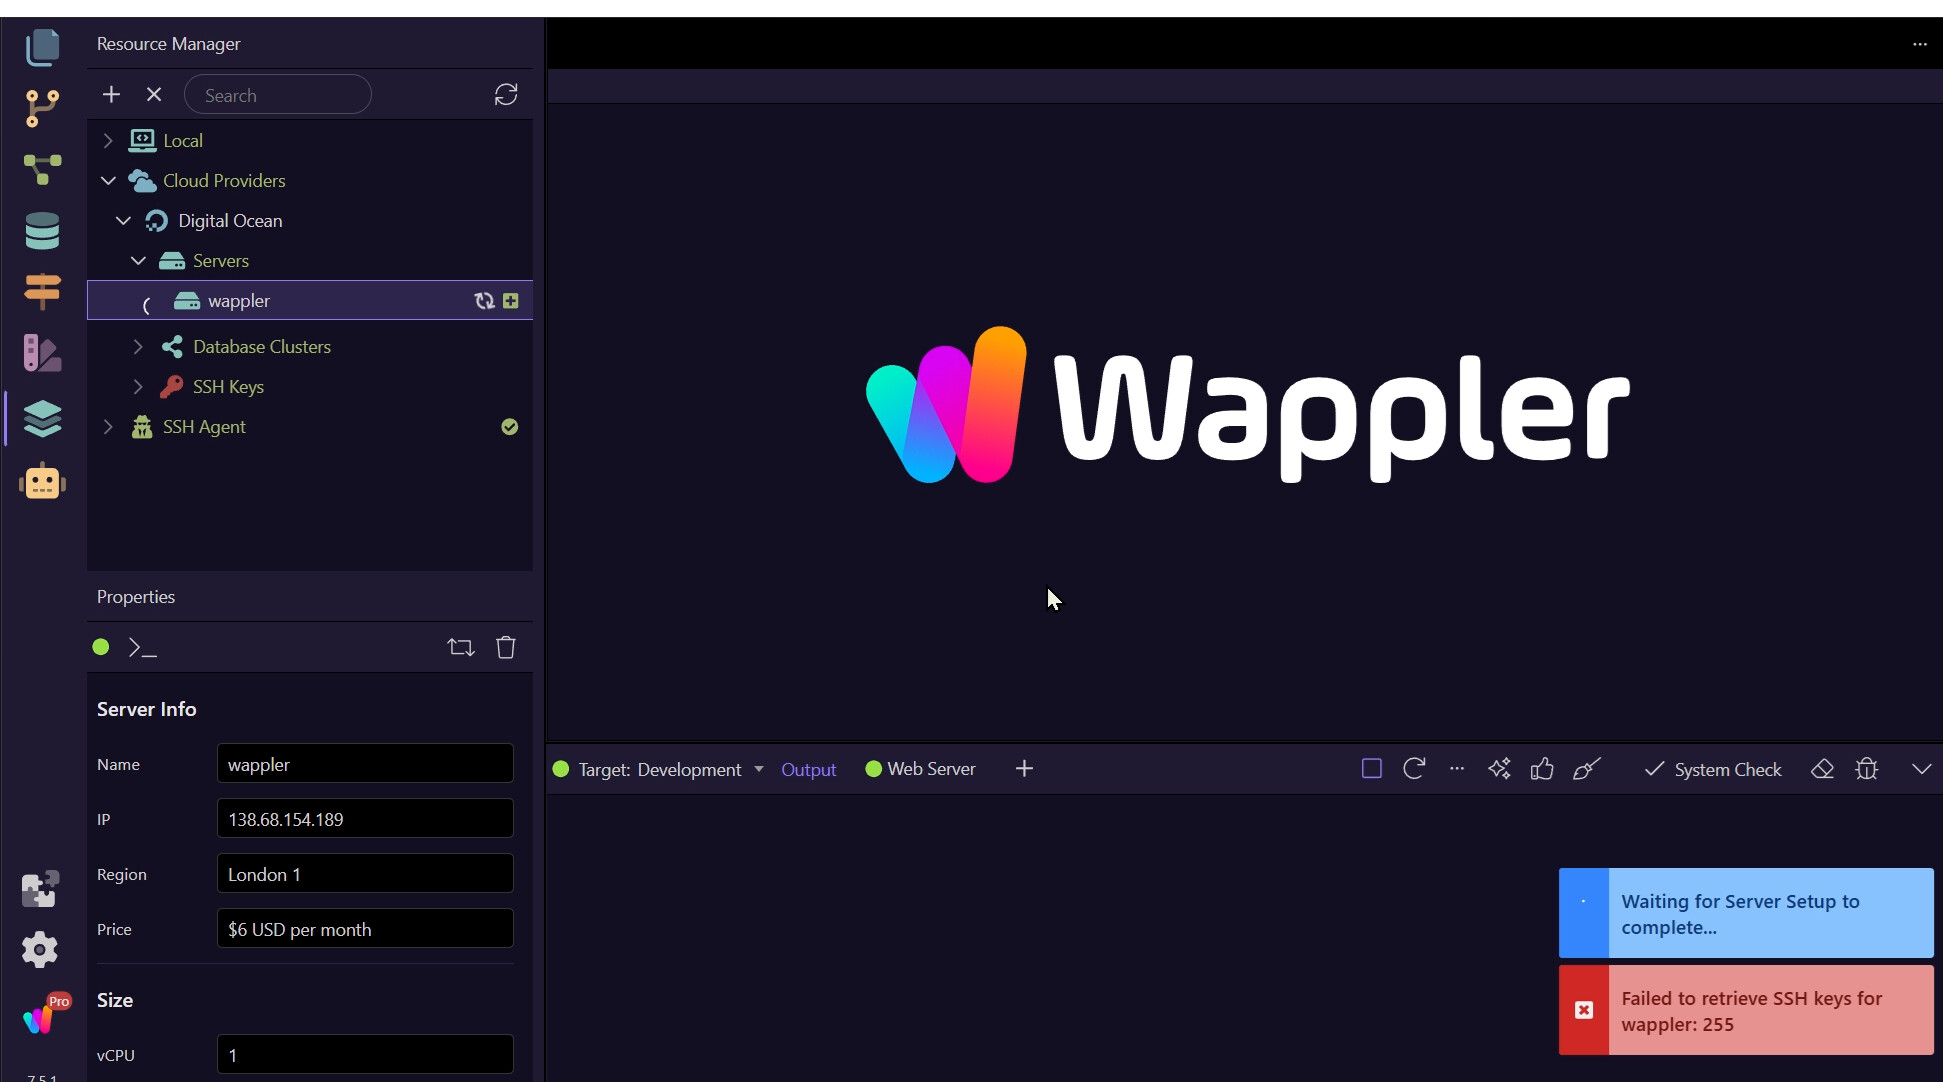This screenshot has height=1082, width=1943.
Task: Click the server status green dot in Properties
Action: (x=101, y=647)
